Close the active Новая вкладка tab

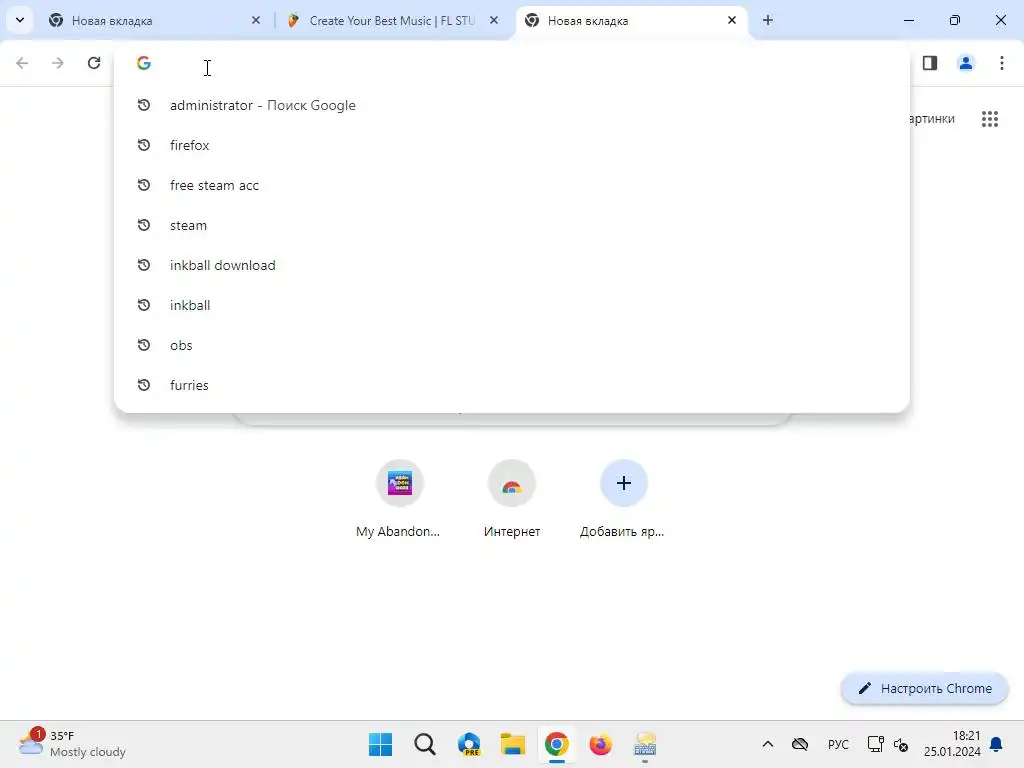731,21
